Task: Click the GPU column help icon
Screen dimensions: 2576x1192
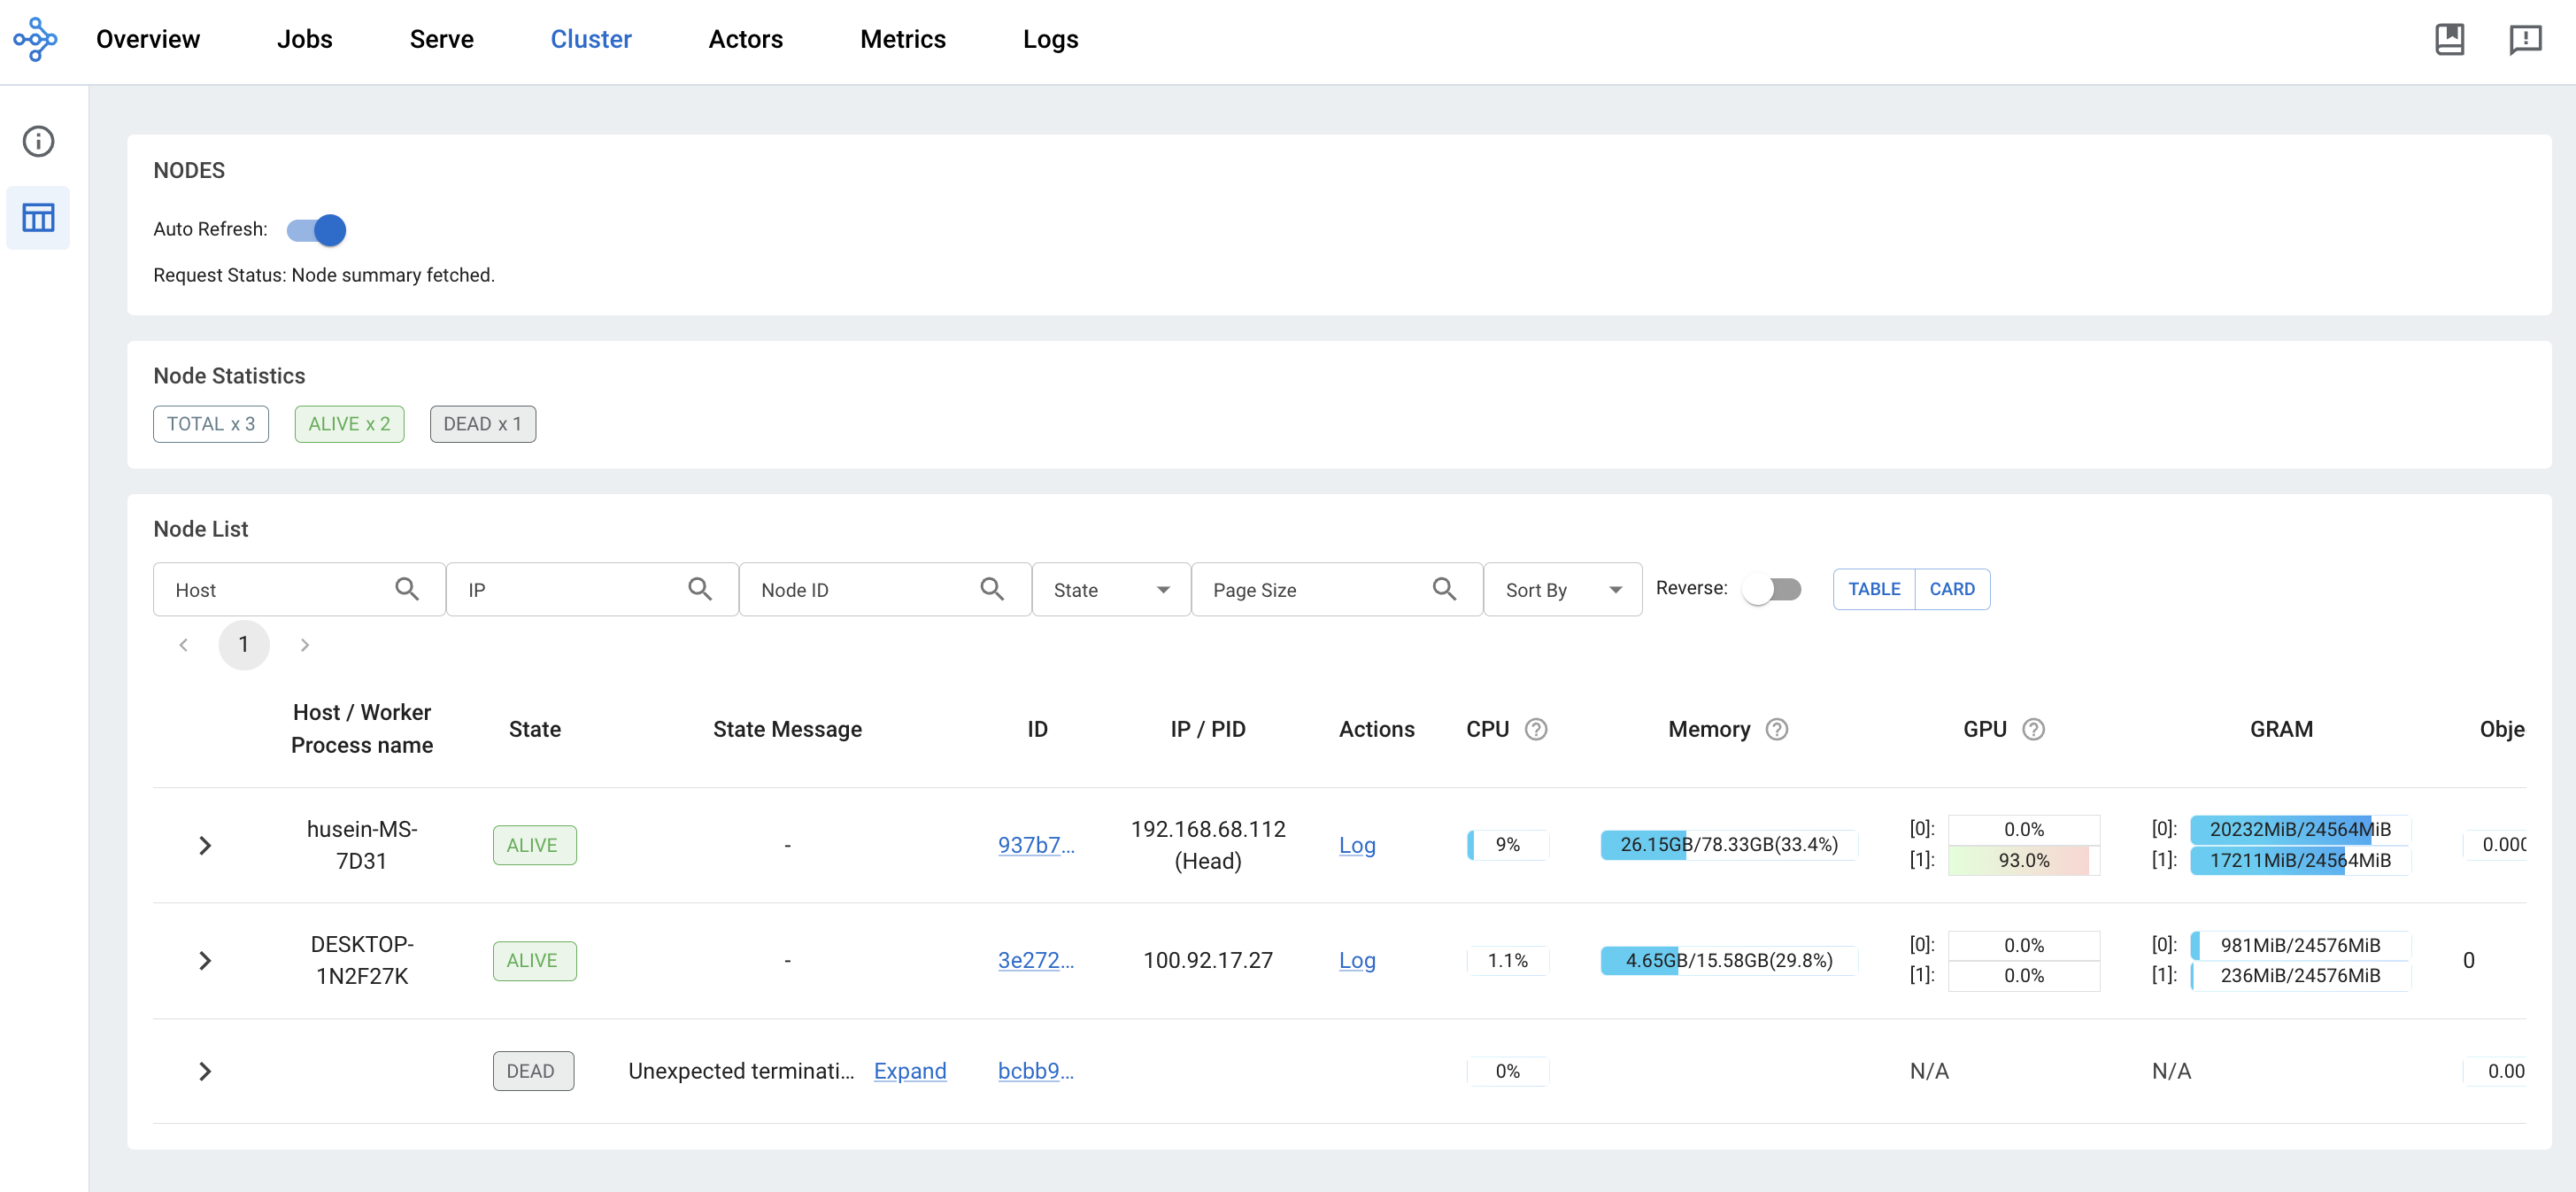Action: coord(2033,729)
